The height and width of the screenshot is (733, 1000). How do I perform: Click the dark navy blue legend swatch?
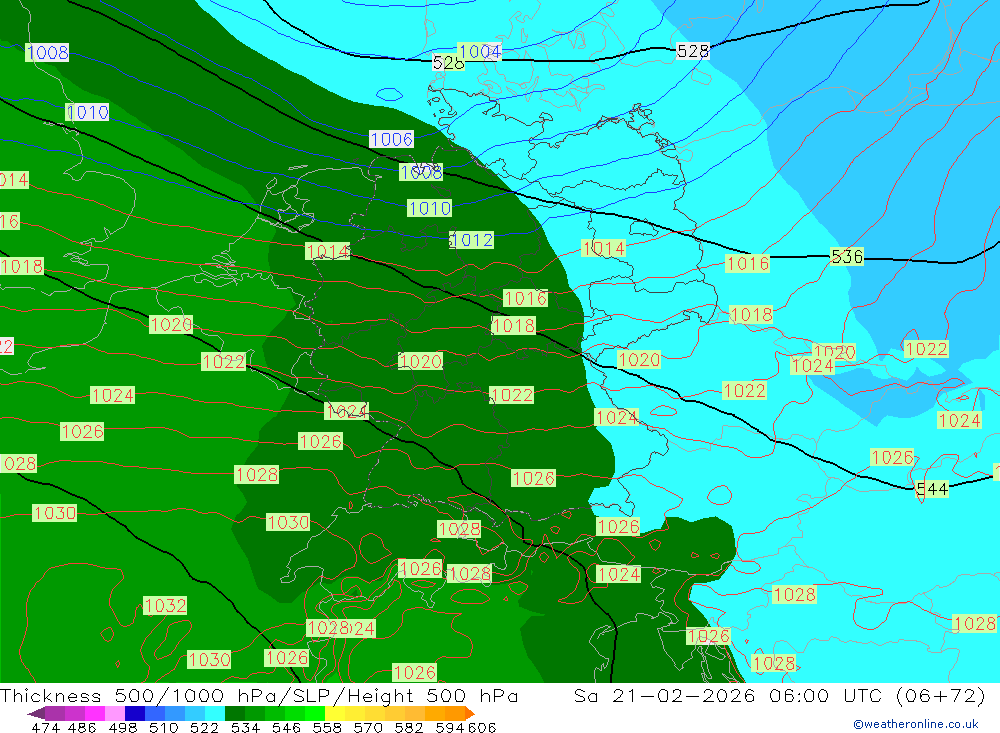[135, 713]
